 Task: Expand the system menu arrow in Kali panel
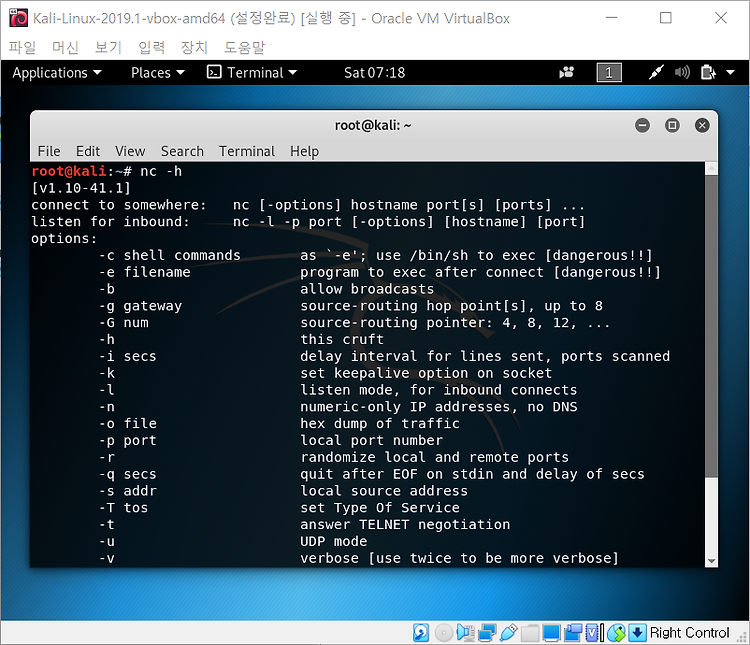(730, 73)
